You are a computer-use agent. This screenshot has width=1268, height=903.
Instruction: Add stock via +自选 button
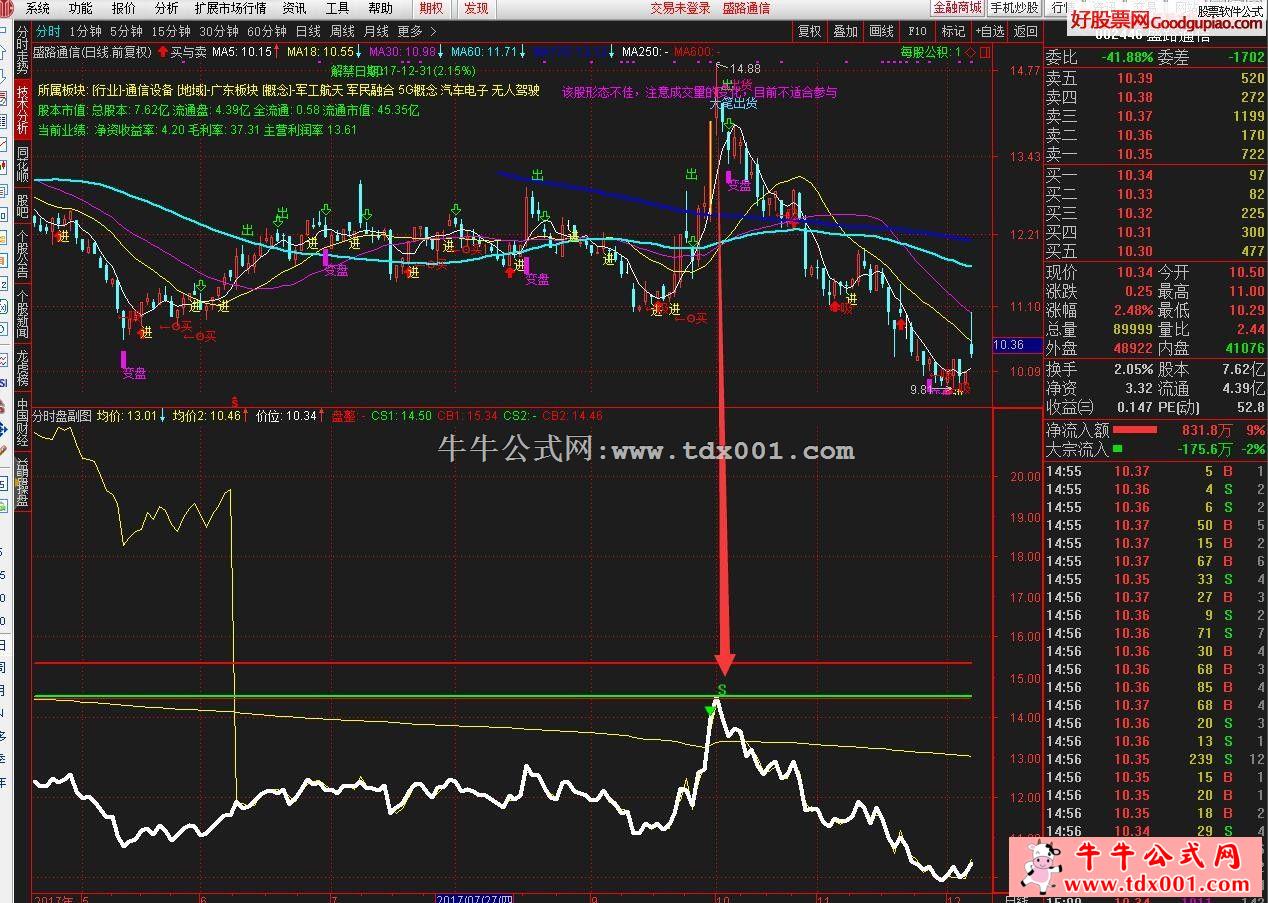pos(989,31)
